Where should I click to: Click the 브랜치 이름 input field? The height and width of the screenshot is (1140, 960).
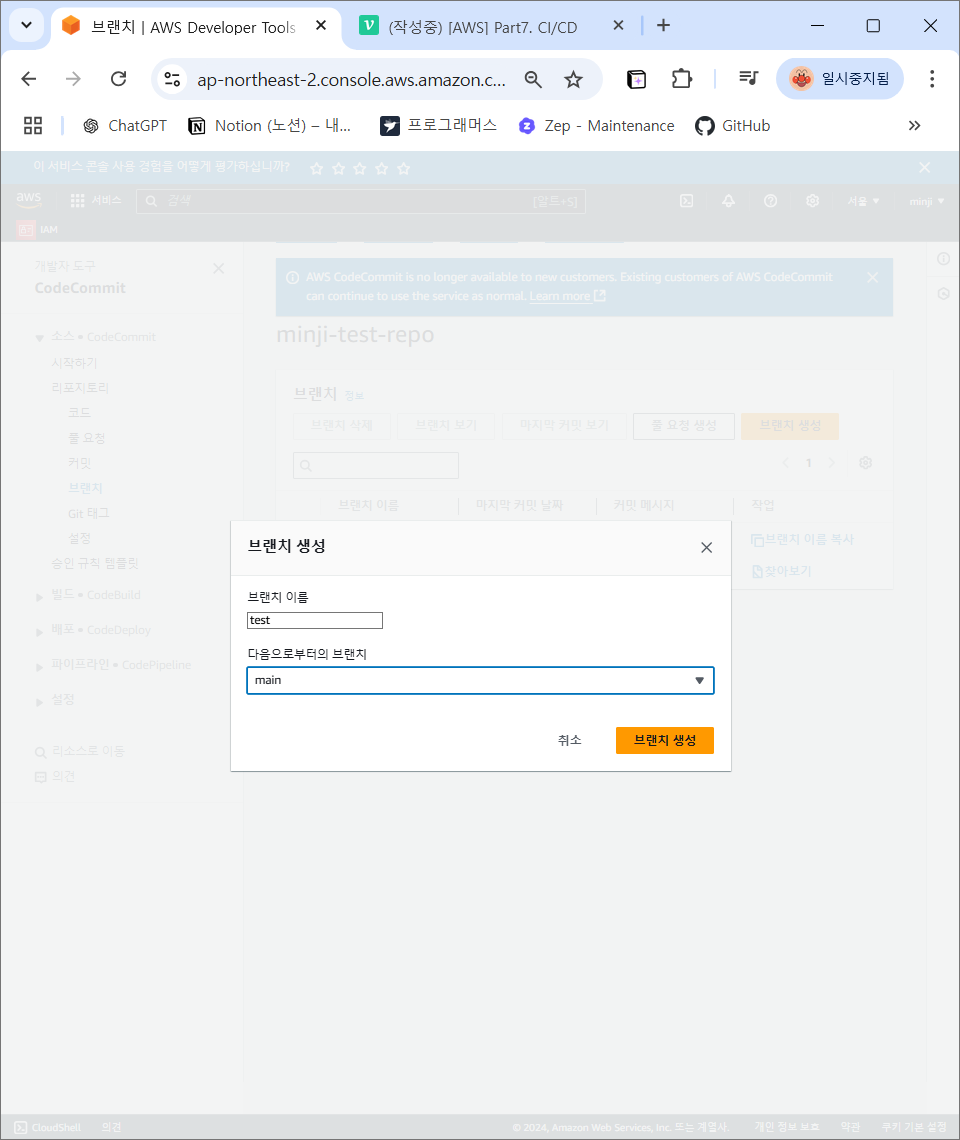314,620
